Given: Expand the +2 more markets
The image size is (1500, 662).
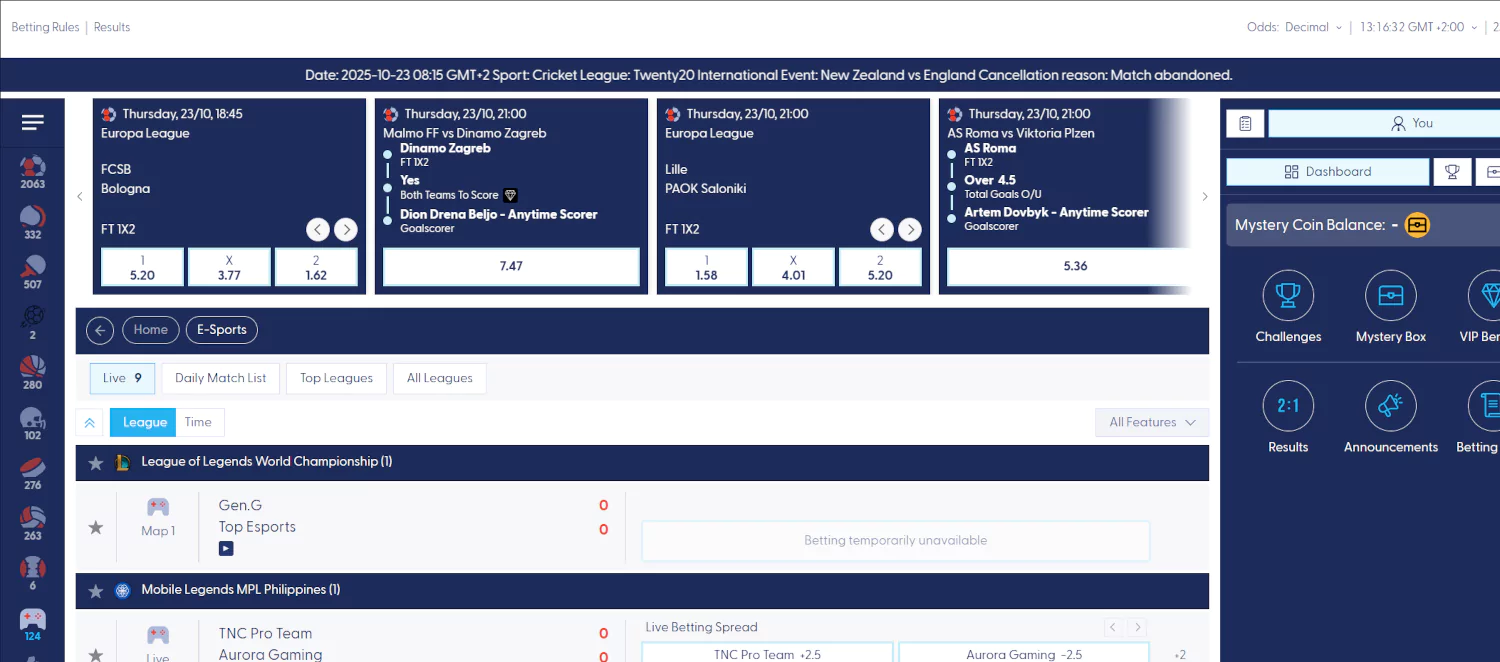Looking at the screenshot, I should tap(1180, 655).
